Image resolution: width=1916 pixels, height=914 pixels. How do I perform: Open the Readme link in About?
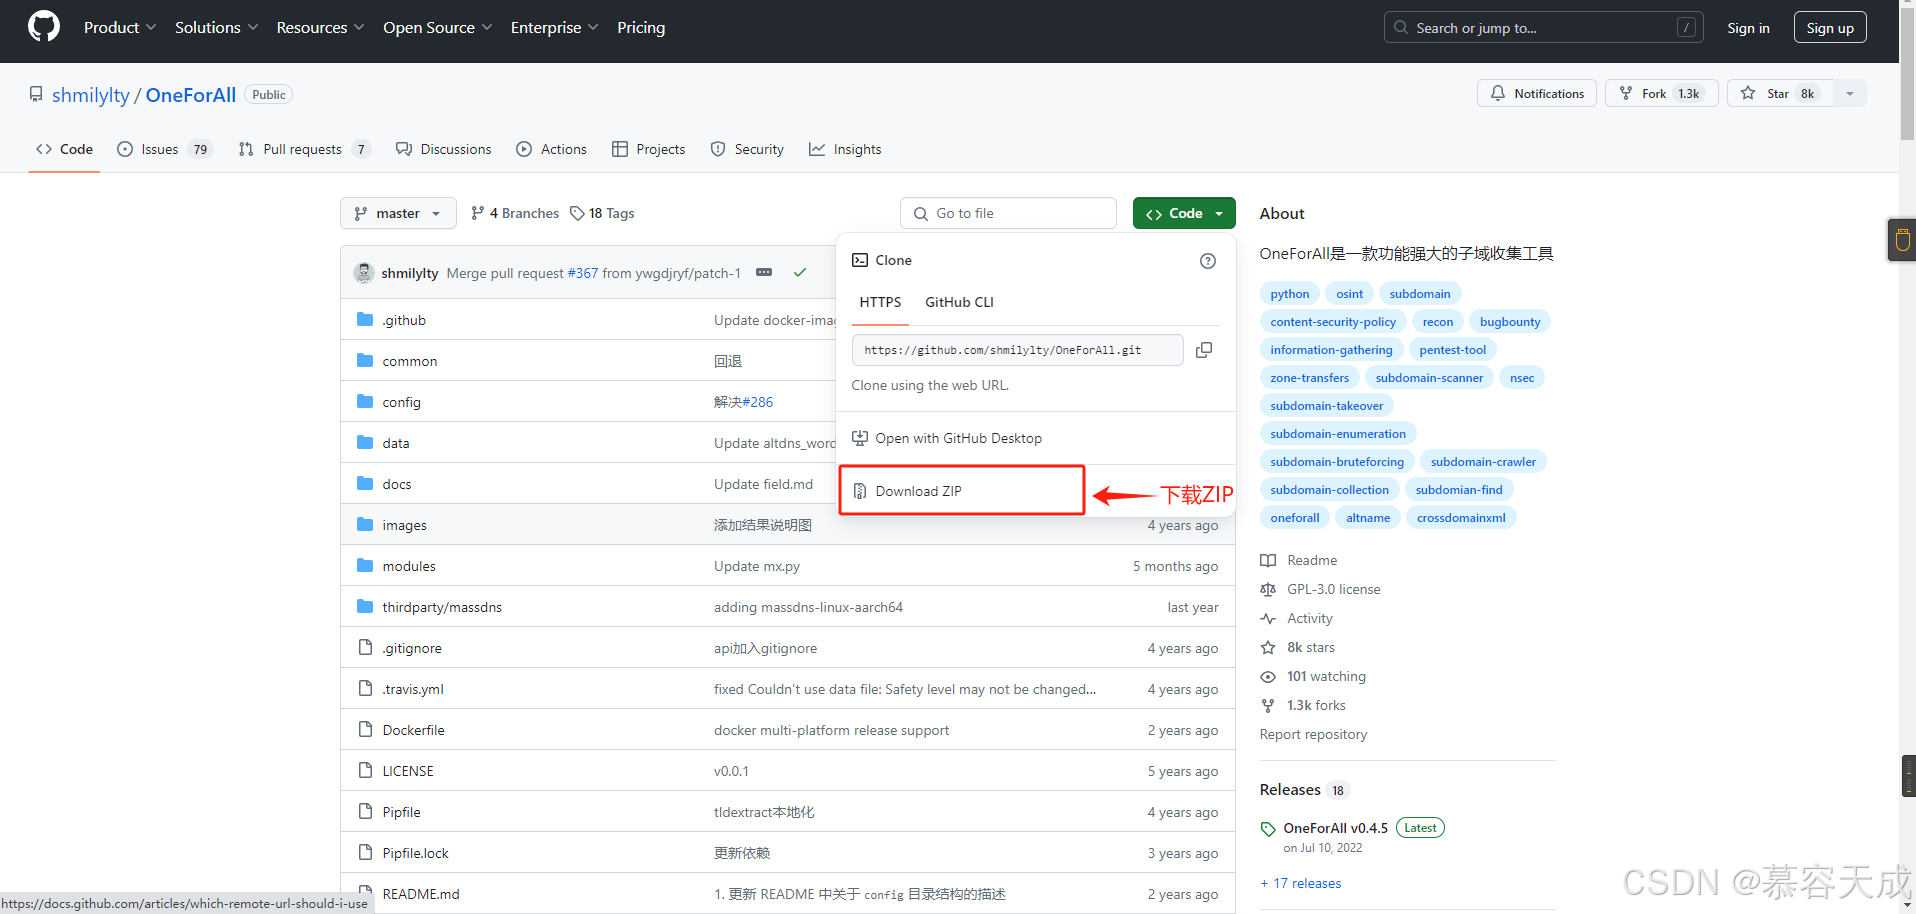pyautogui.click(x=1299, y=560)
